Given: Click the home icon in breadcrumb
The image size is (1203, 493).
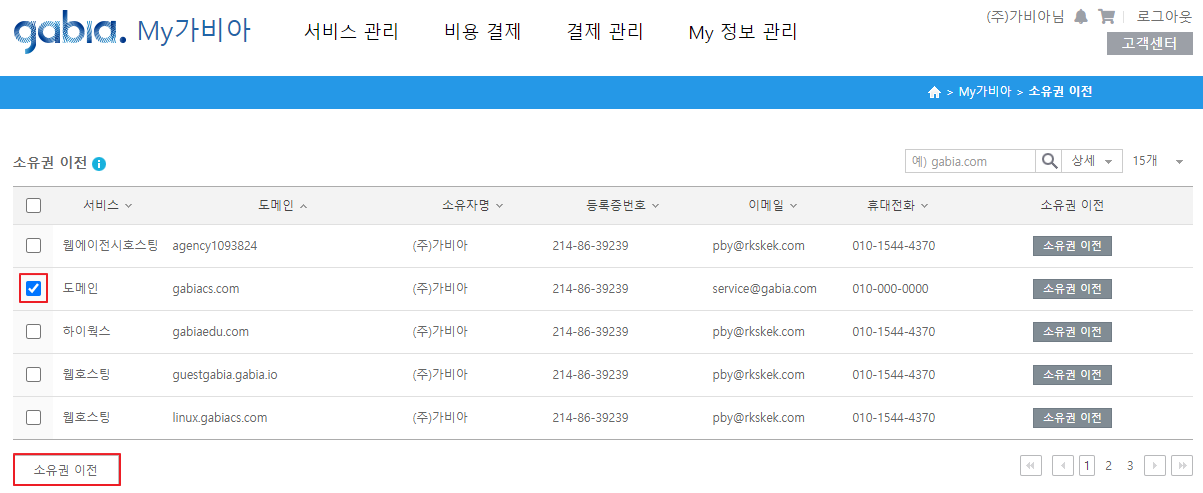Looking at the screenshot, I should [935, 92].
